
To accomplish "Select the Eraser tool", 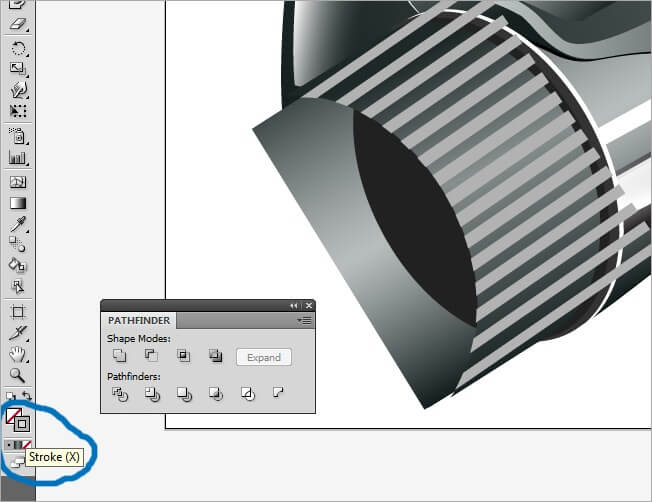I will coord(18,24).
